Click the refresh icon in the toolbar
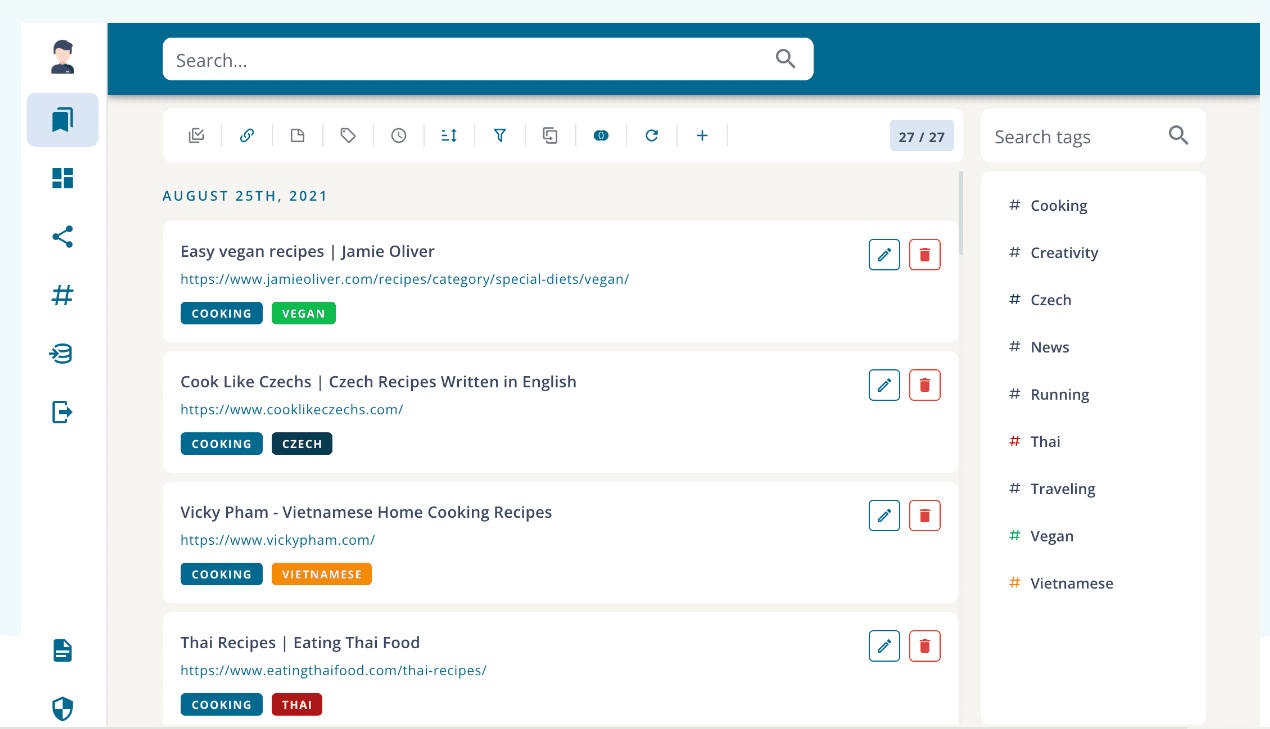 coord(651,136)
